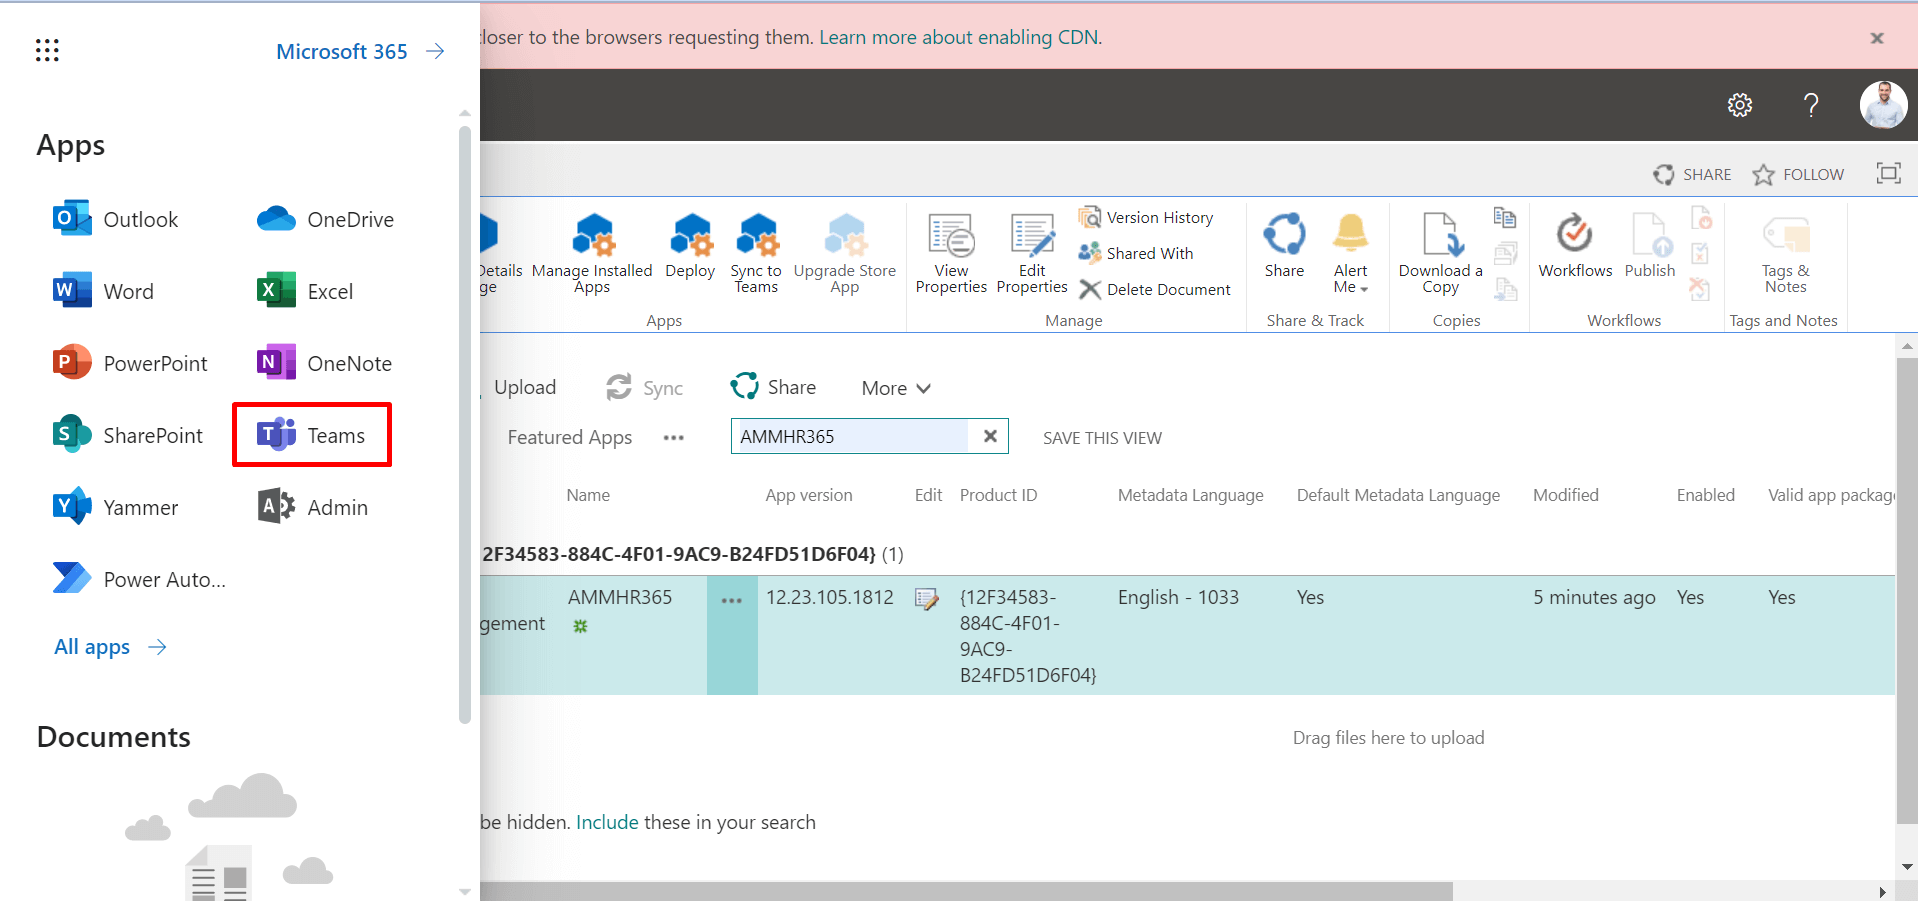This screenshot has width=1918, height=901.
Task: Open Workflows in the ribbon
Action: (x=1575, y=246)
